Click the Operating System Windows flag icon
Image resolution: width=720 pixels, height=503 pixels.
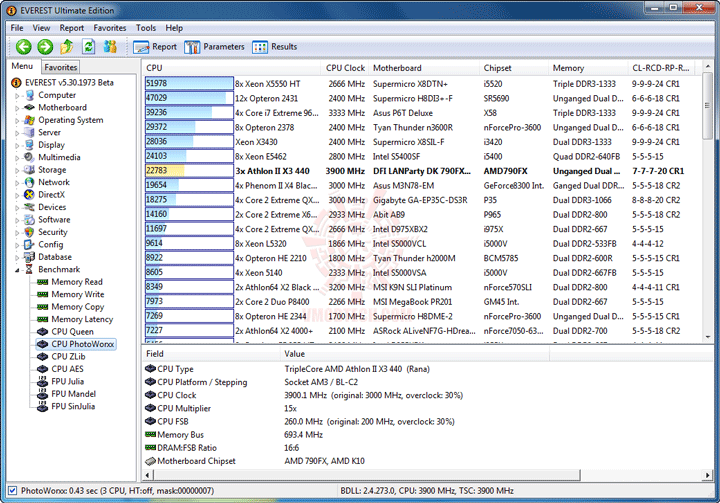(x=29, y=120)
